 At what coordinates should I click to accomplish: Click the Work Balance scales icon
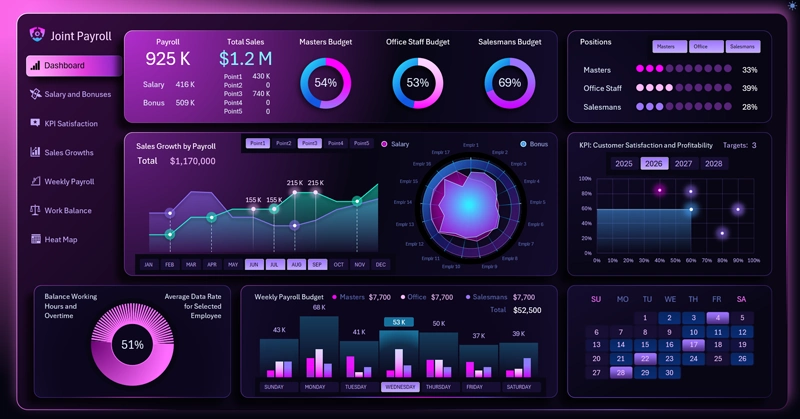coord(35,210)
